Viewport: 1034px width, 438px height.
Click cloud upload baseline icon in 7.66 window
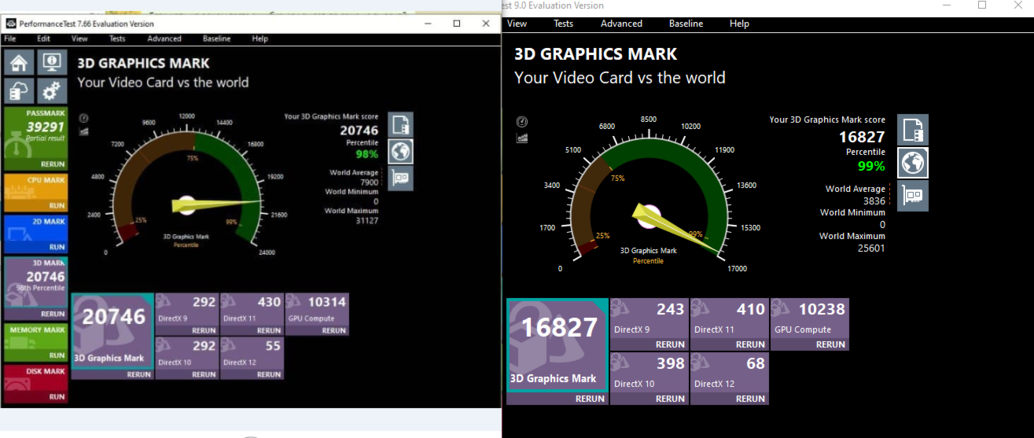pyautogui.click(x=19, y=91)
